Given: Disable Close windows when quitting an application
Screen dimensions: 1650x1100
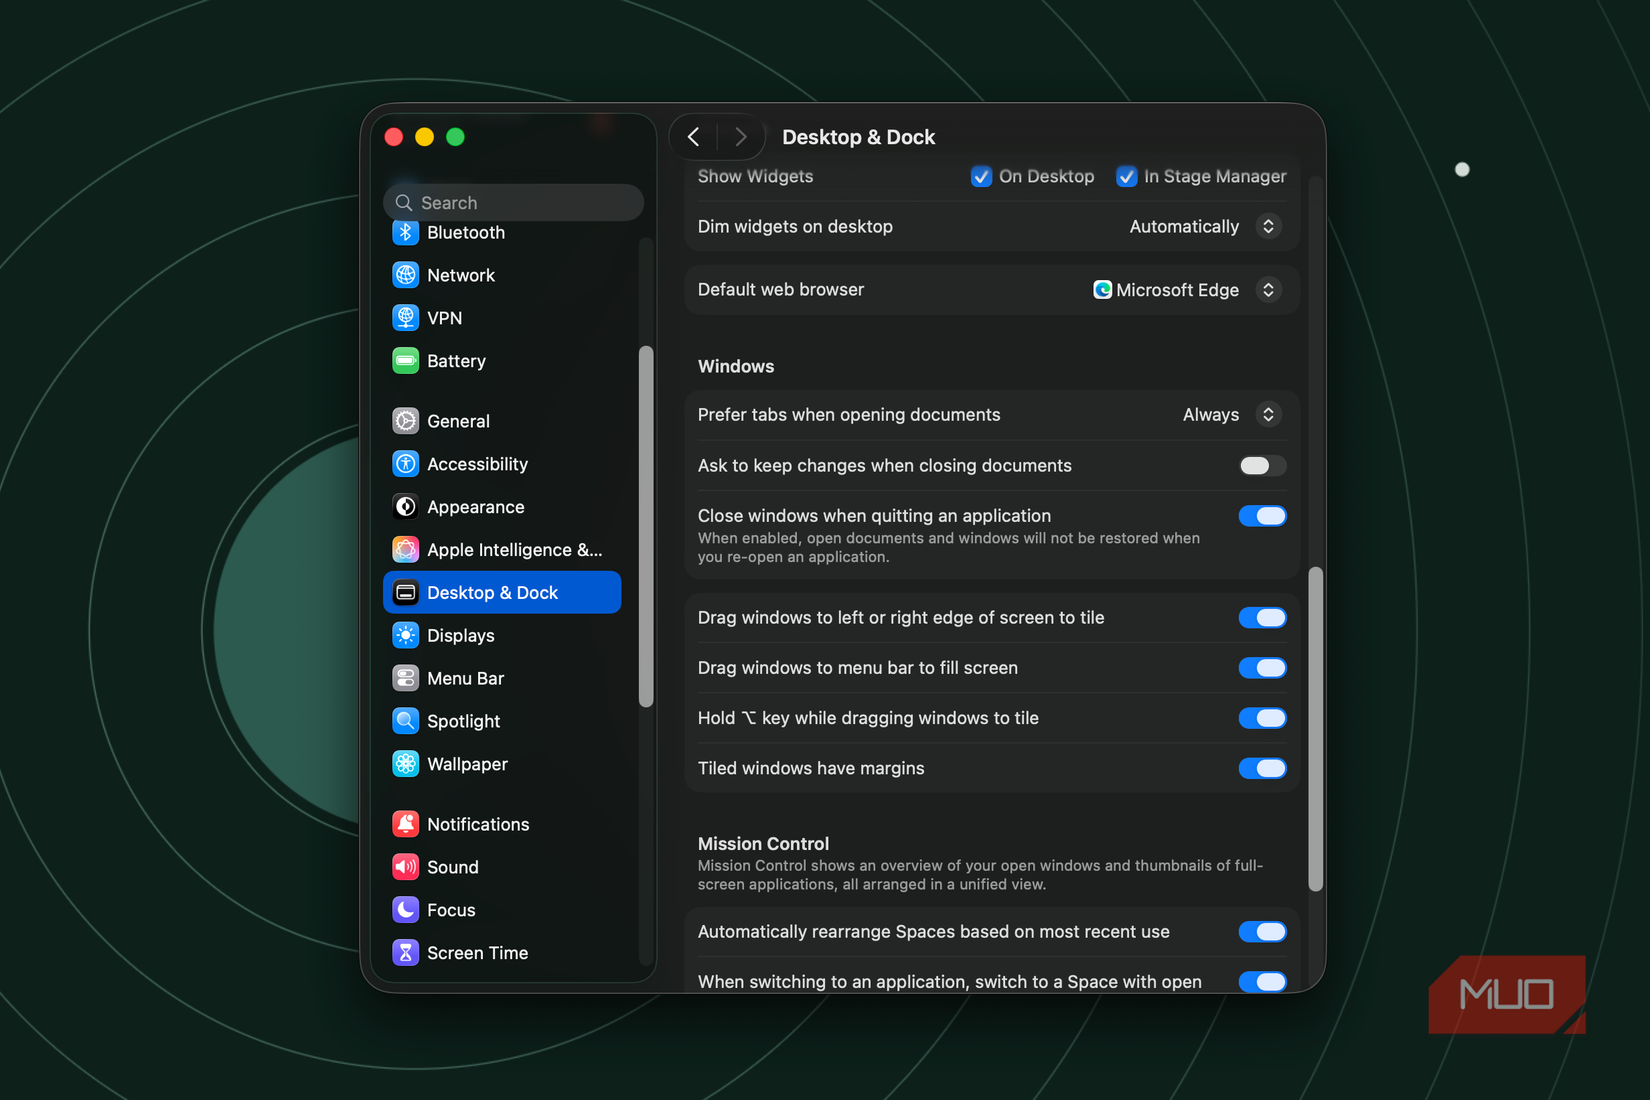Looking at the screenshot, I should coord(1262,516).
